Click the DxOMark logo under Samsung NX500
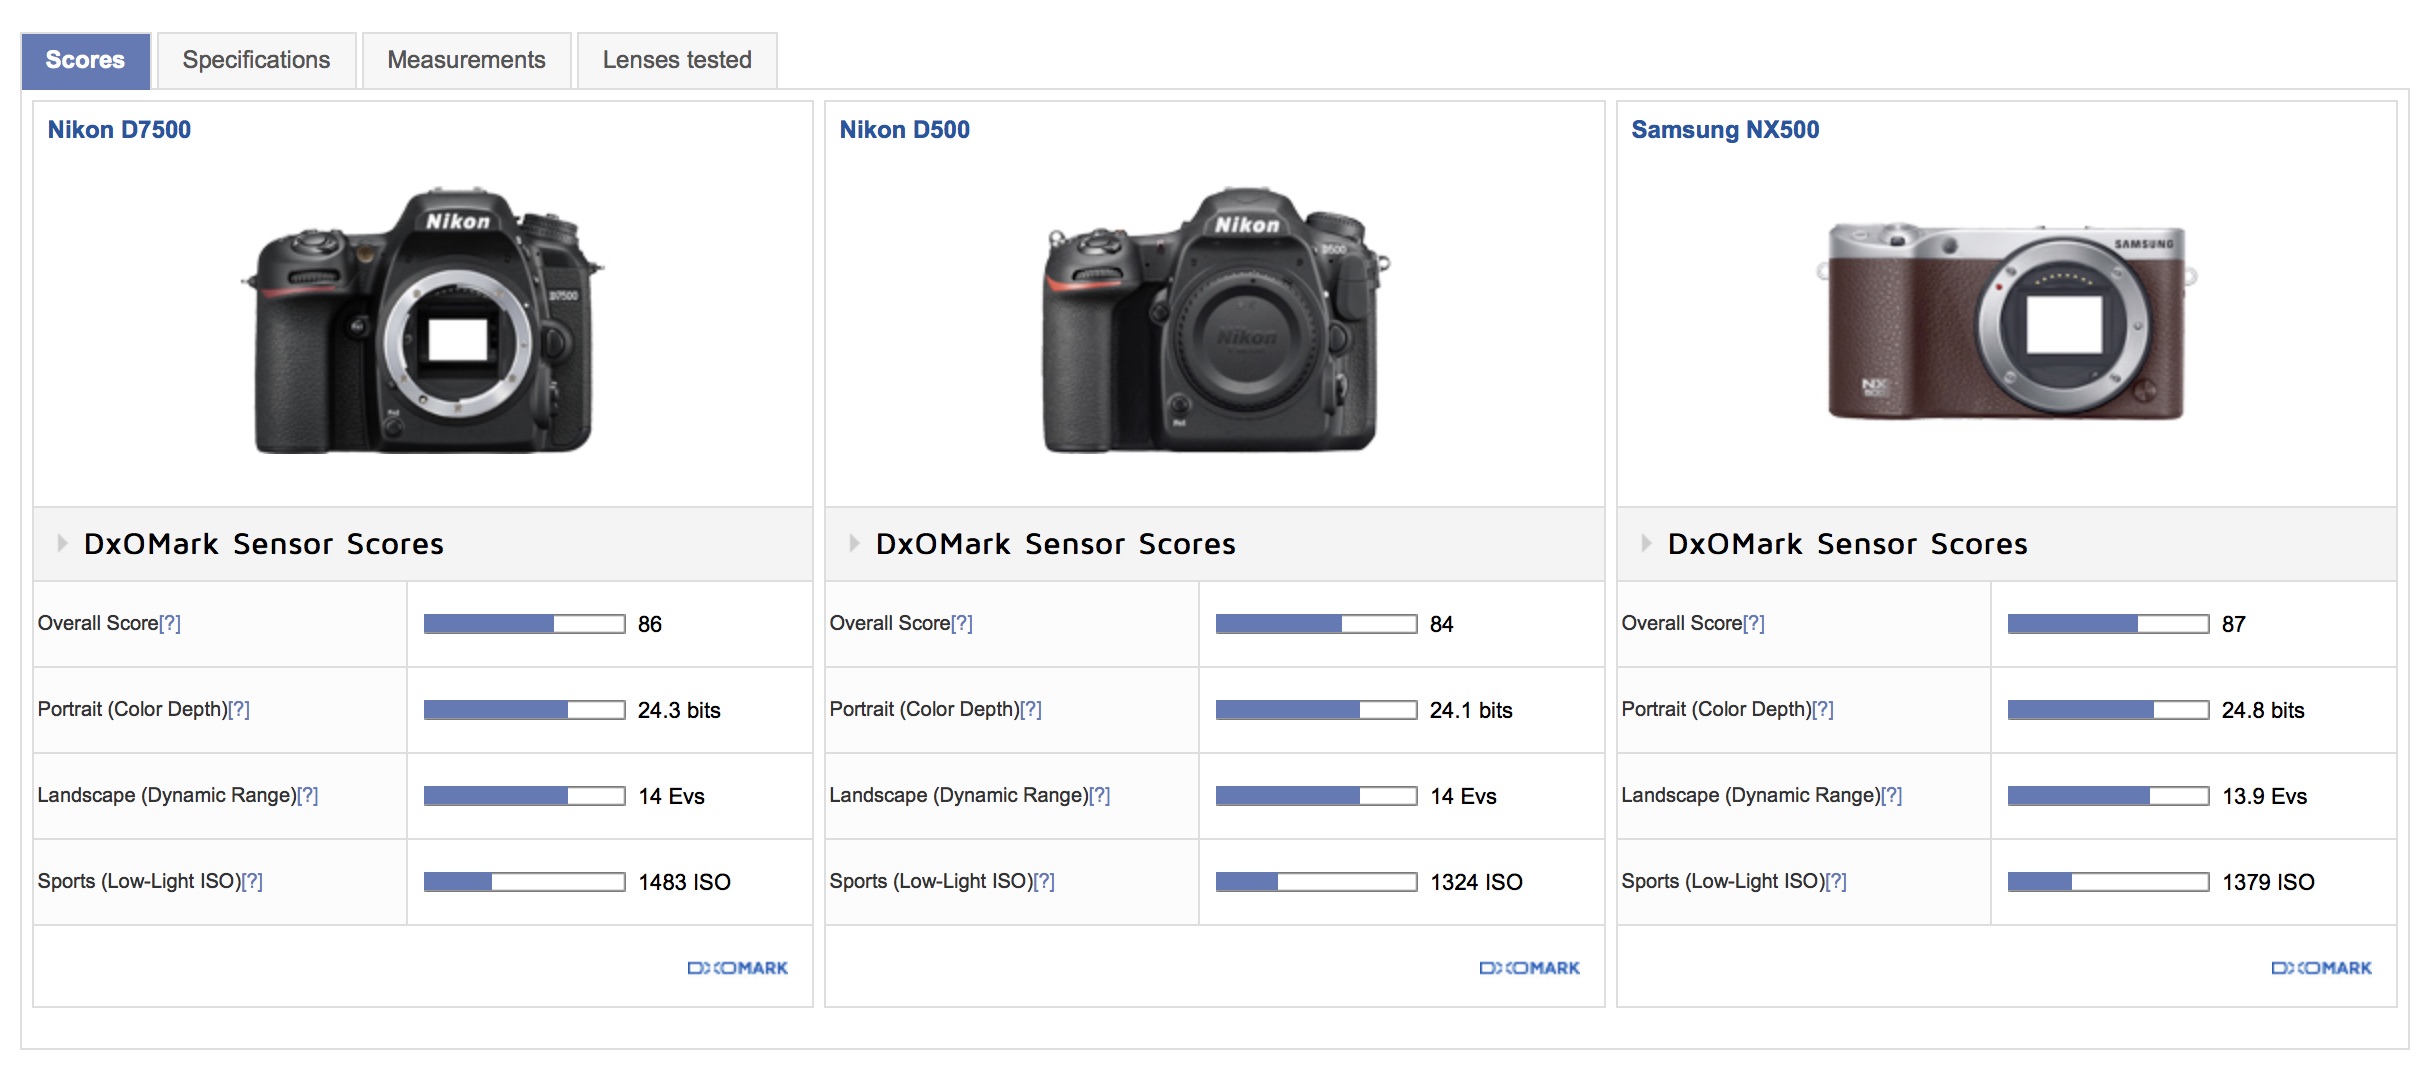The height and width of the screenshot is (1066, 2420). coord(2322,968)
